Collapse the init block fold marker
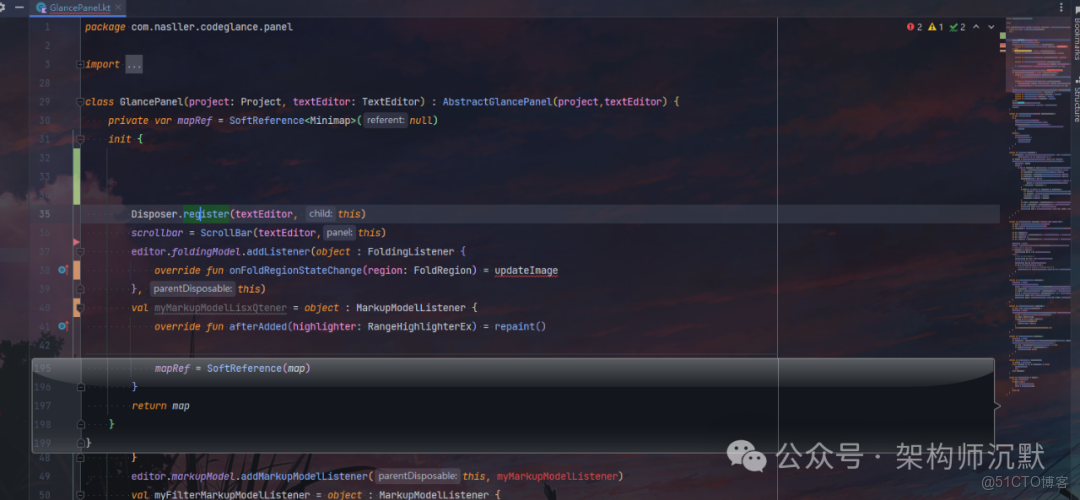This screenshot has width=1080, height=500. point(81,139)
